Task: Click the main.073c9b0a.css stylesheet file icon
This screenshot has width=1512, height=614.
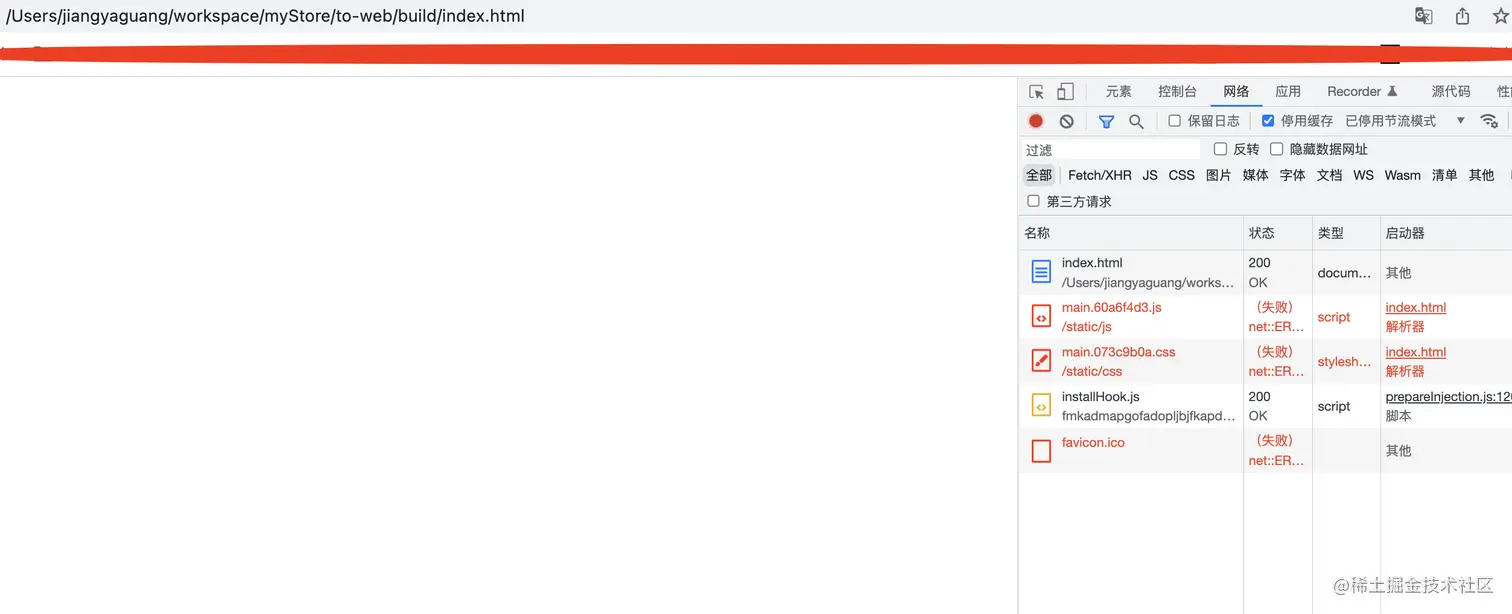Action: point(1041,361)
